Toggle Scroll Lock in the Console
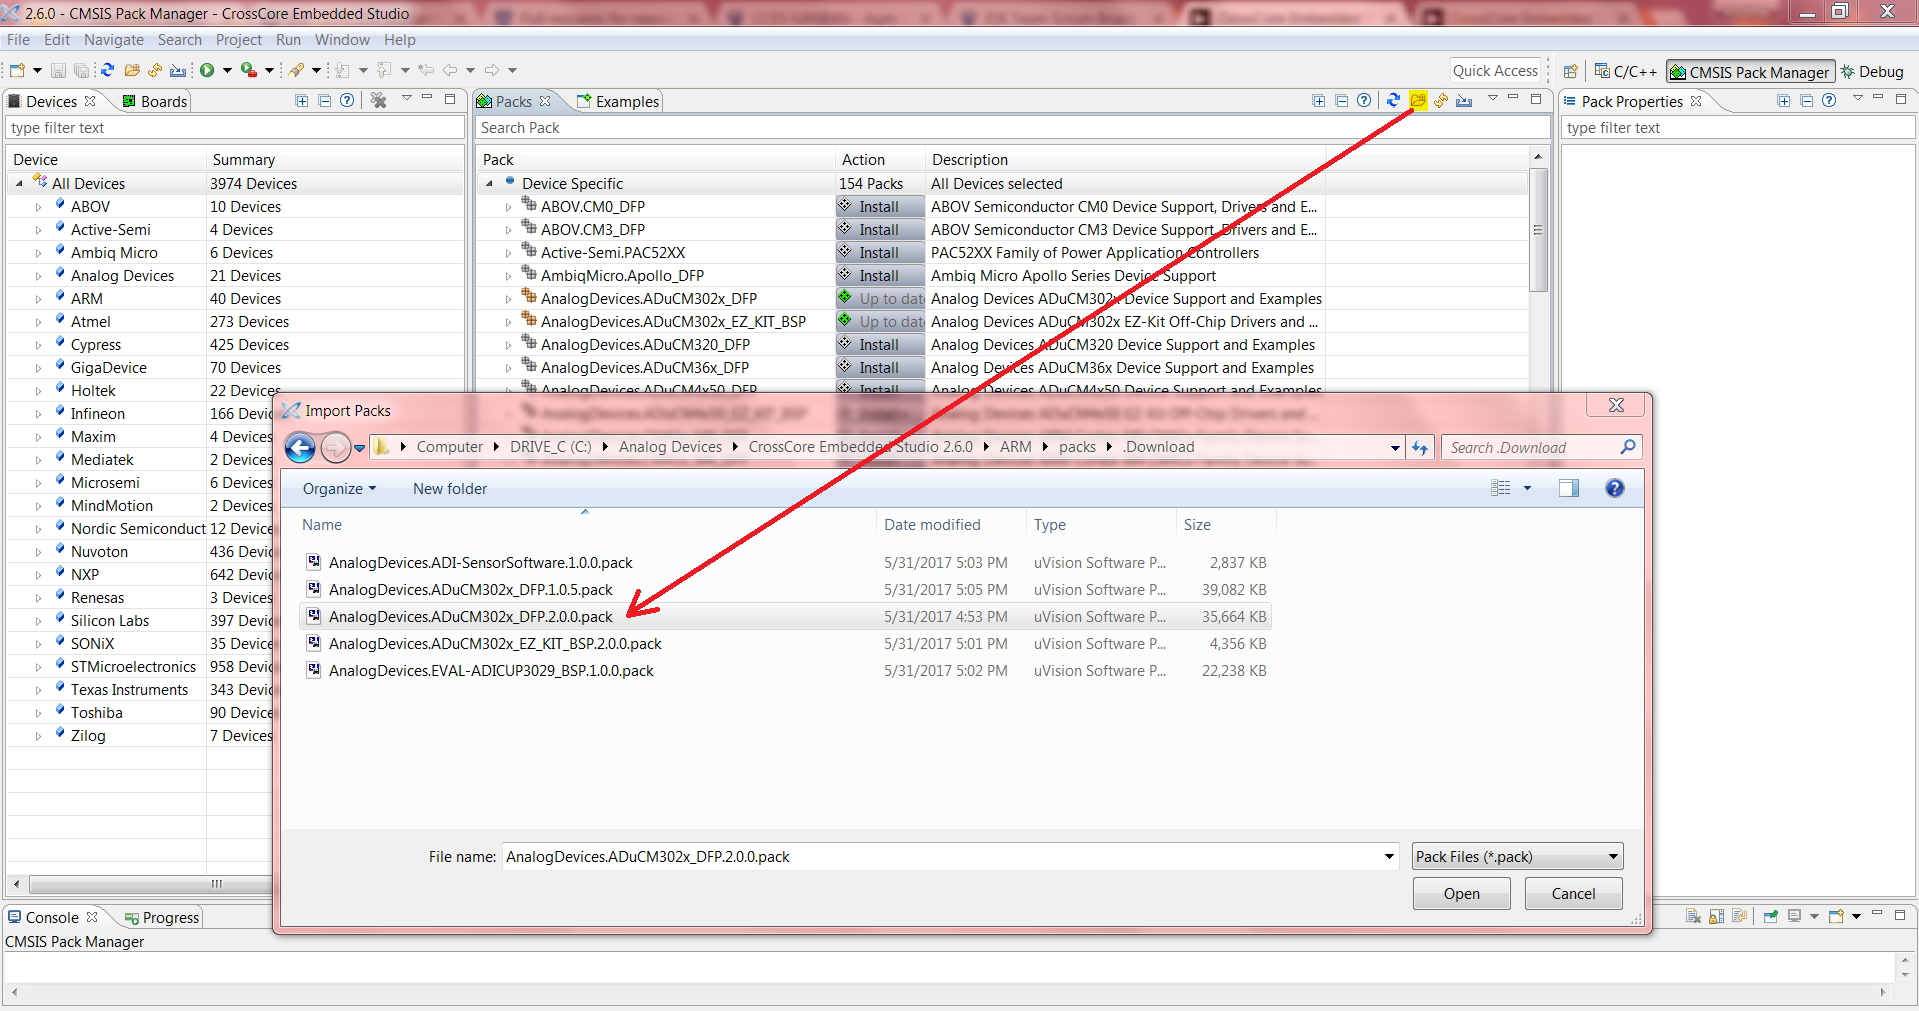1919x1011 pixels. 1716,916
